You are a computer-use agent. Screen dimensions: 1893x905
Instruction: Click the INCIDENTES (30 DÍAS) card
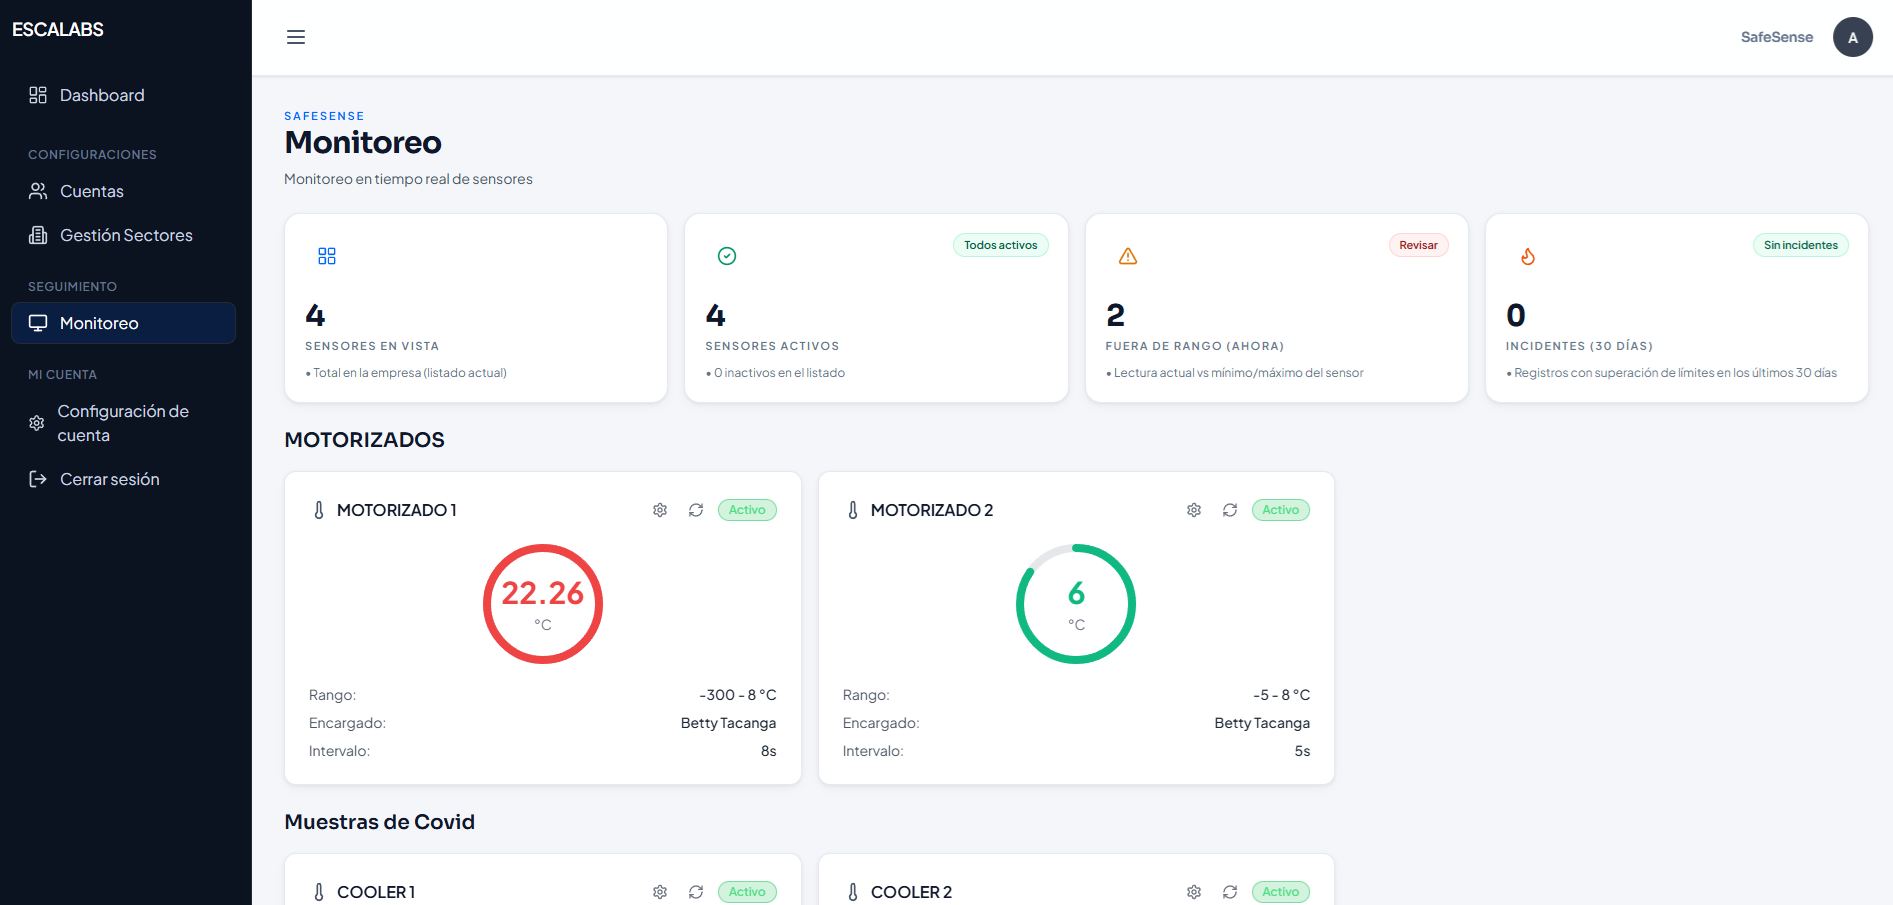(x=1677, y=308)
